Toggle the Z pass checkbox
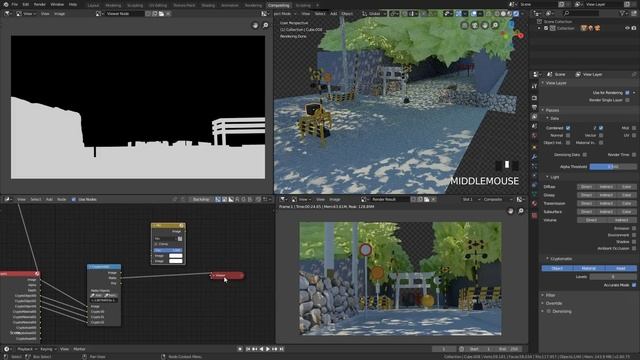This screenshot has width=640, height=360. click(601, 128)
